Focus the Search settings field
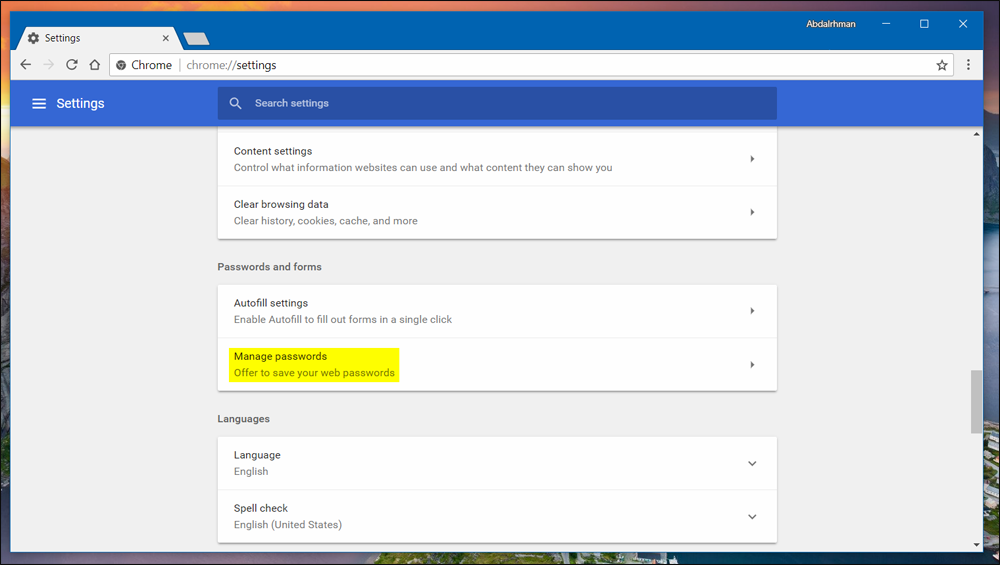 coord(497,103)
